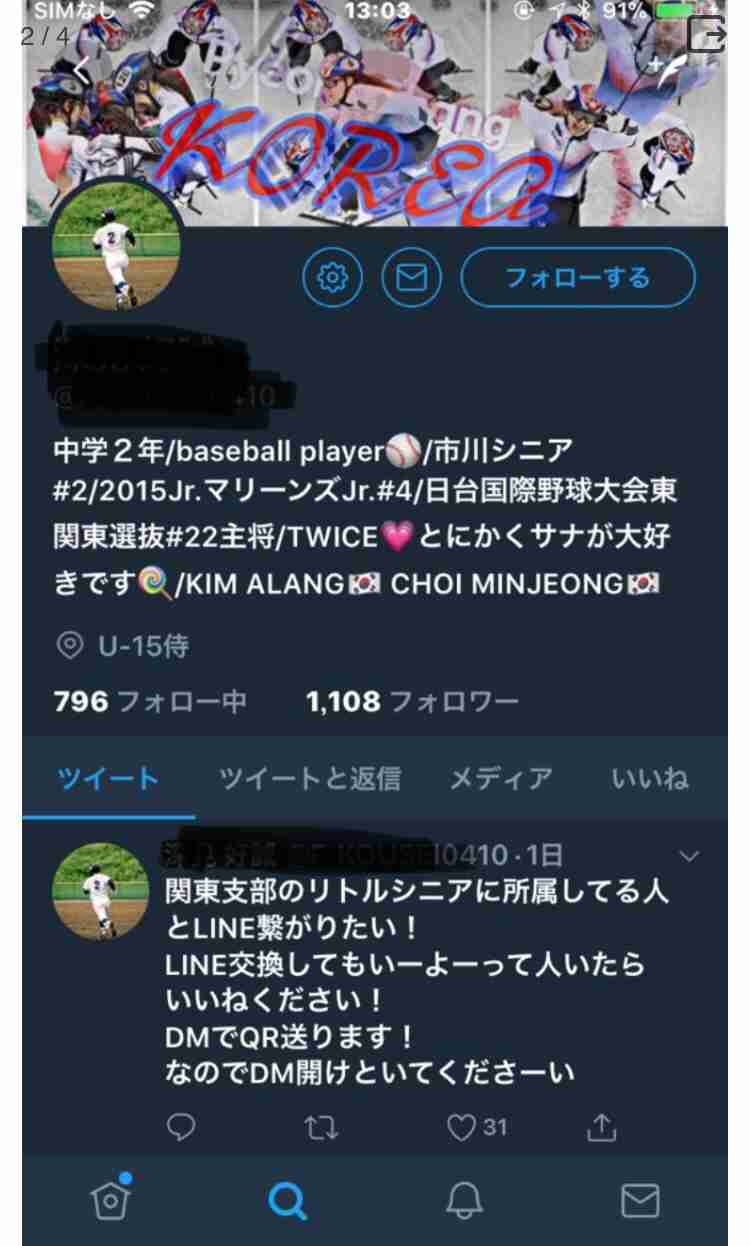
Task: View the 1,108 フォロワー followers list
Action: [x=412, y=702]
